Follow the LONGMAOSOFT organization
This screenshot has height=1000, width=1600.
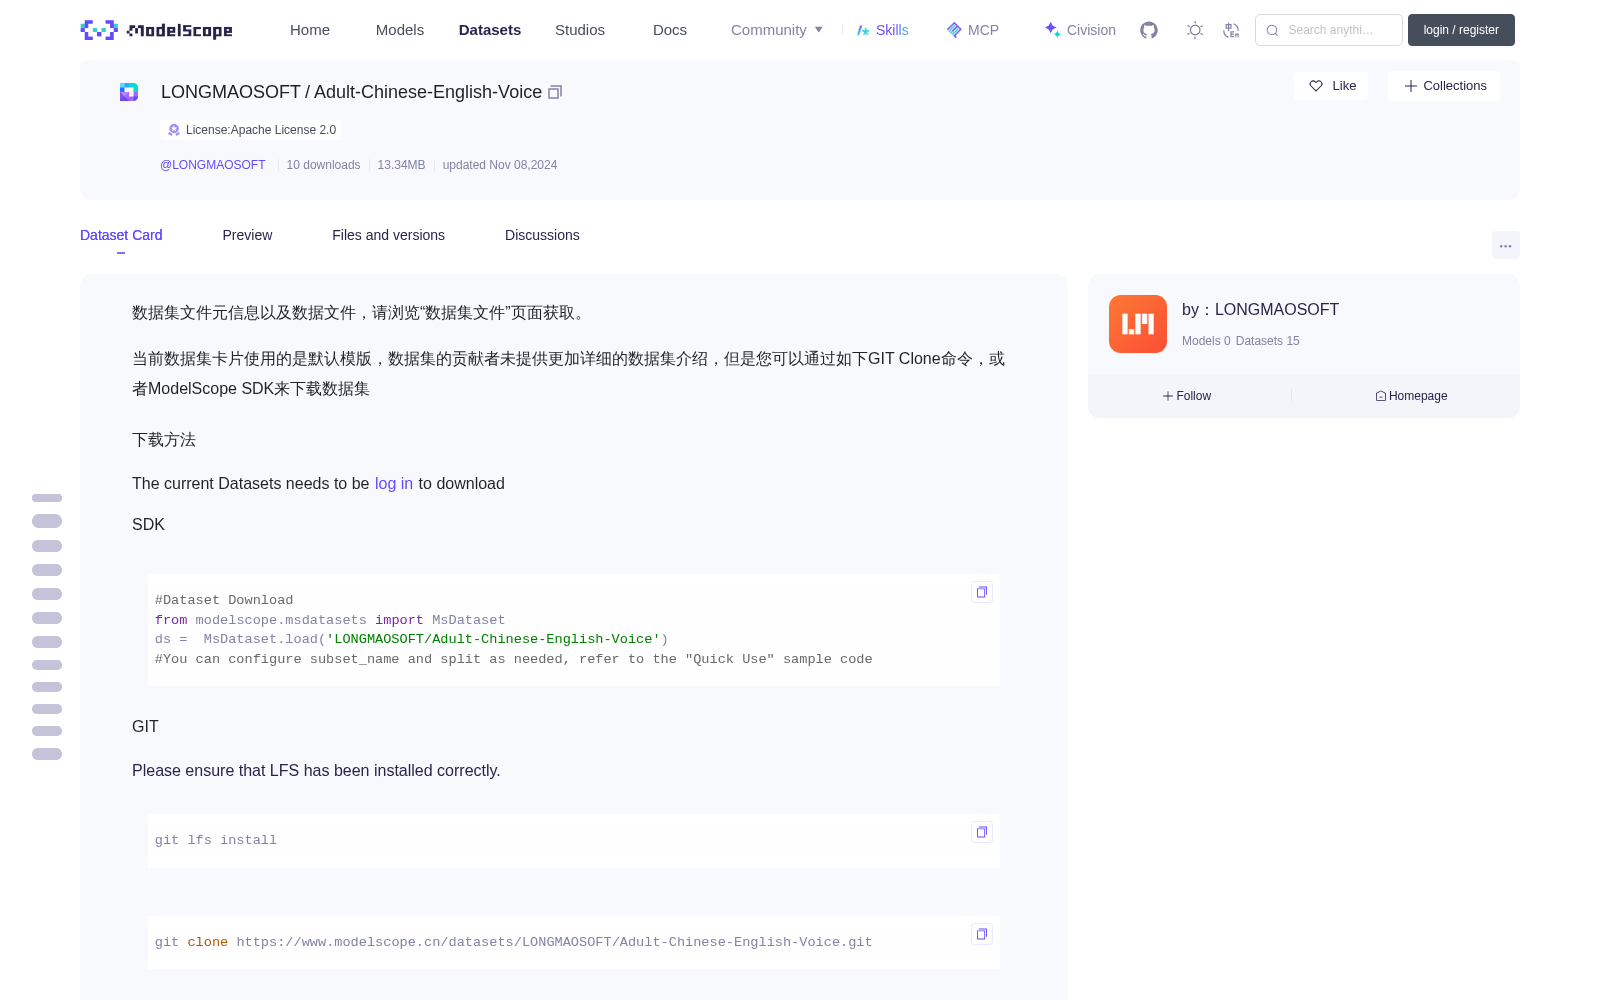click(x=1187, y=396)
